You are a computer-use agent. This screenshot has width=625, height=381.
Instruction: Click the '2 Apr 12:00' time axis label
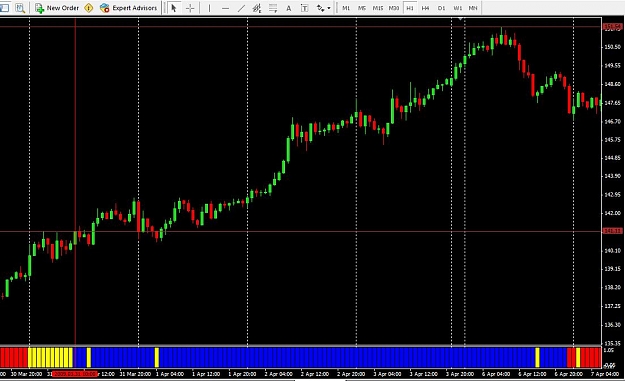pyautogui.click(x=315, y=374)
